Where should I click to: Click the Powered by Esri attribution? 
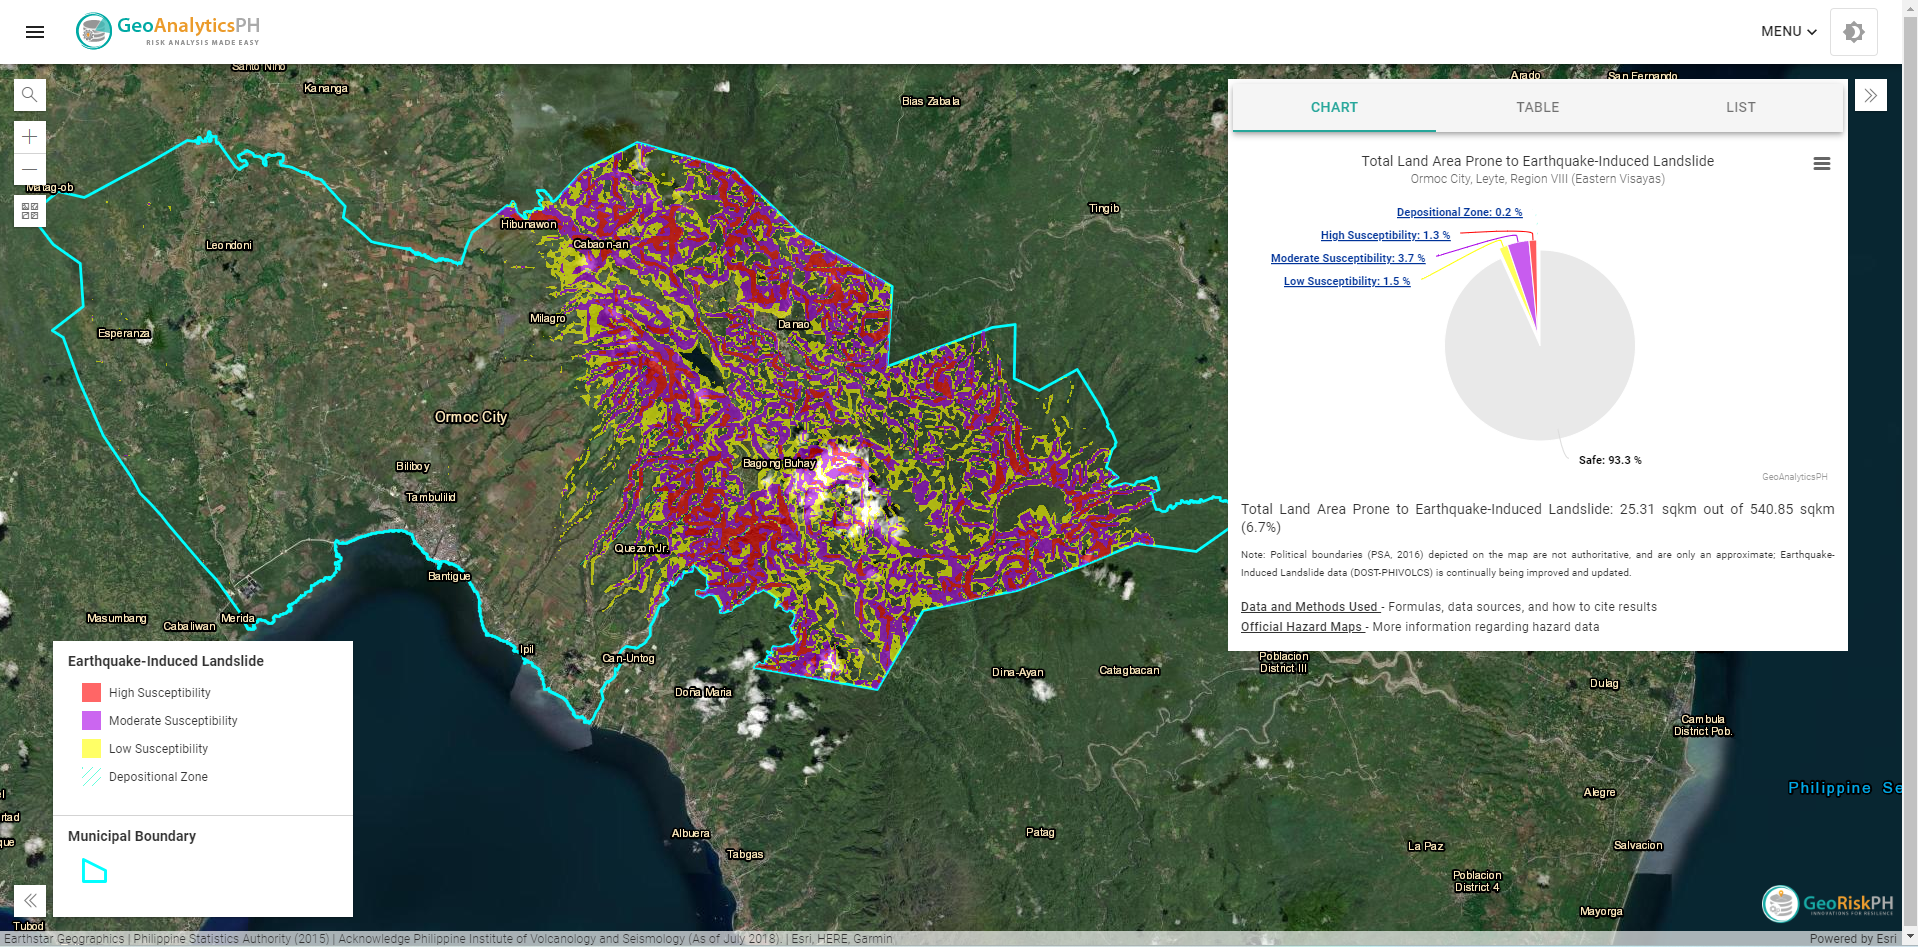click(1852, 939)
